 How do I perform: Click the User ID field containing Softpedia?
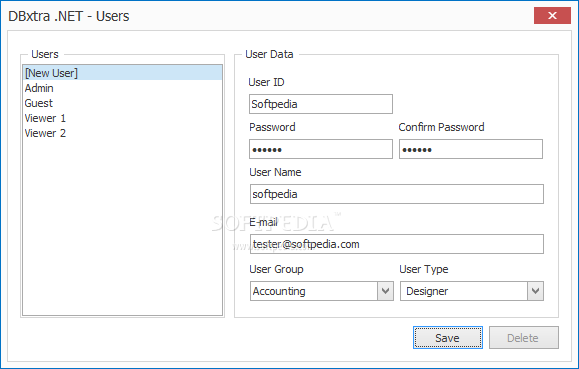[x=321, y=104]
